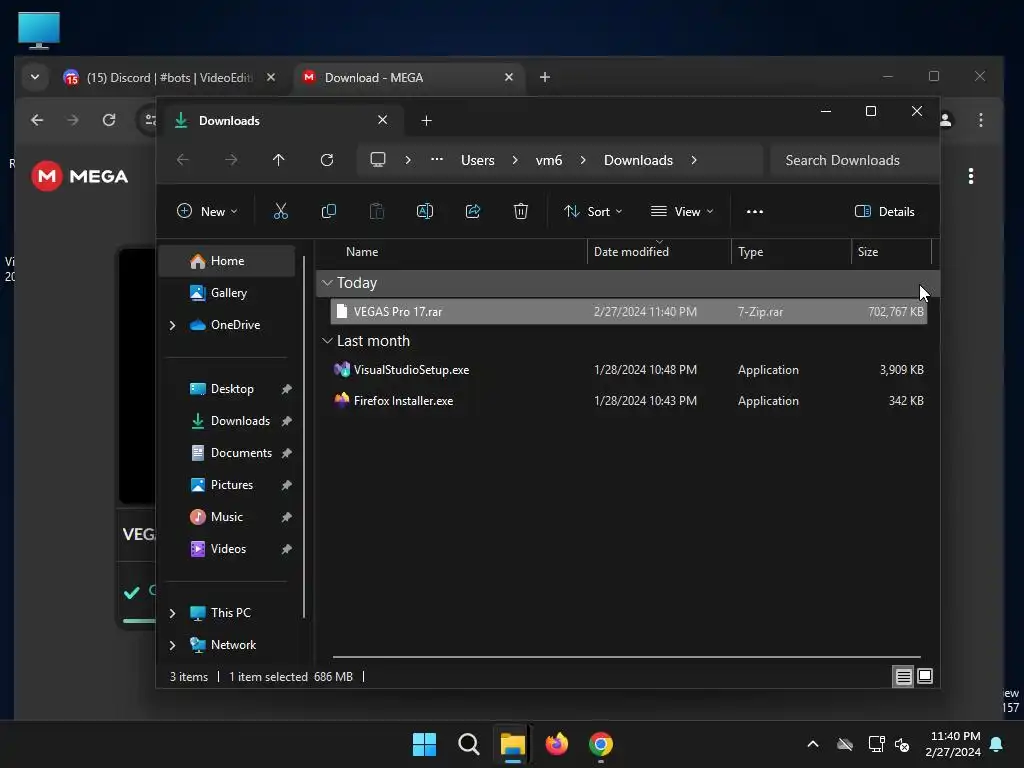The height and width of the screenshot is (768, 1024).
Task: Click chevron after Downloads in address bar
Action: coord(694,160)
